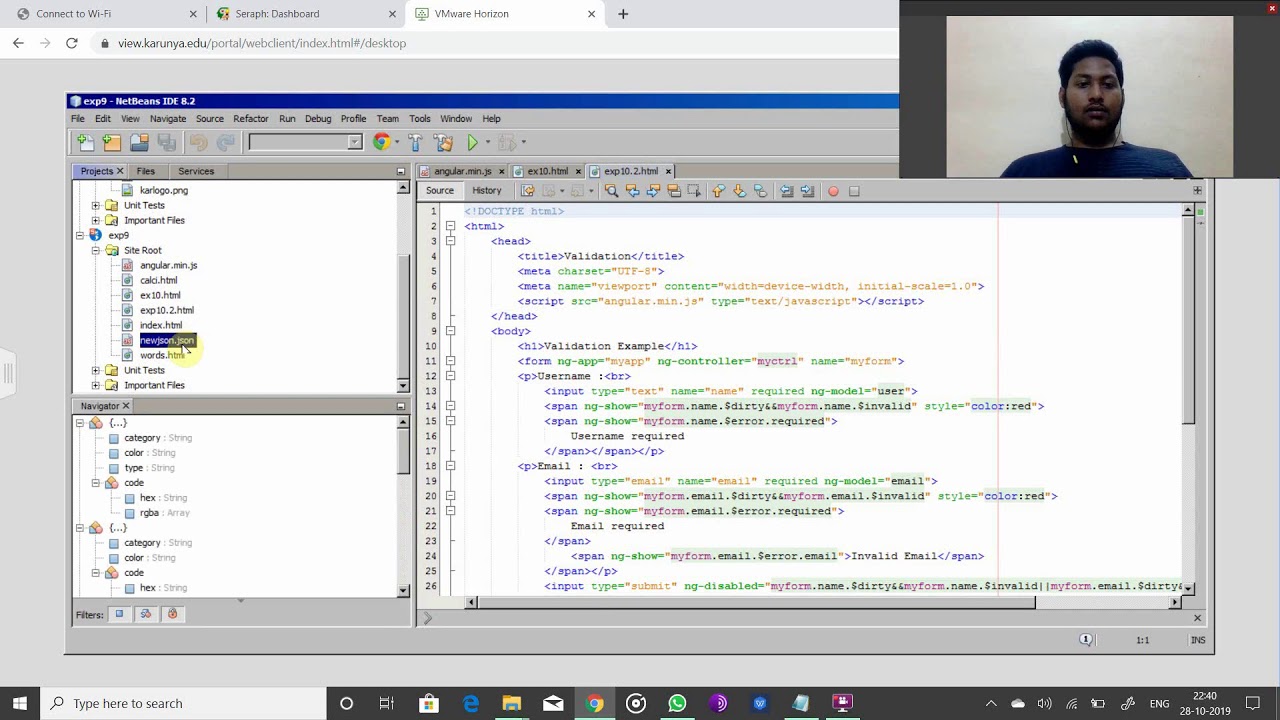Expand Unit Tests under exp9
The height and width of the screenshot is (720, 1280).
tap(96, 370)
